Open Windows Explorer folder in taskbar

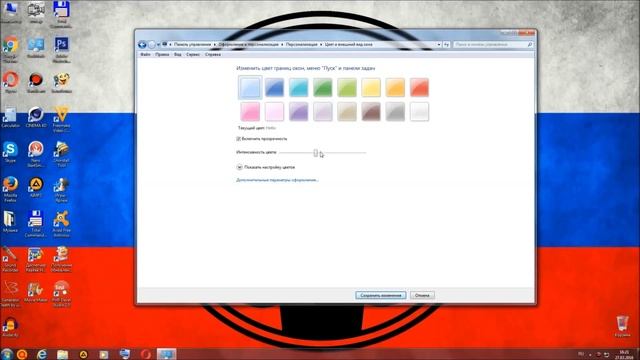click(62, 354)
